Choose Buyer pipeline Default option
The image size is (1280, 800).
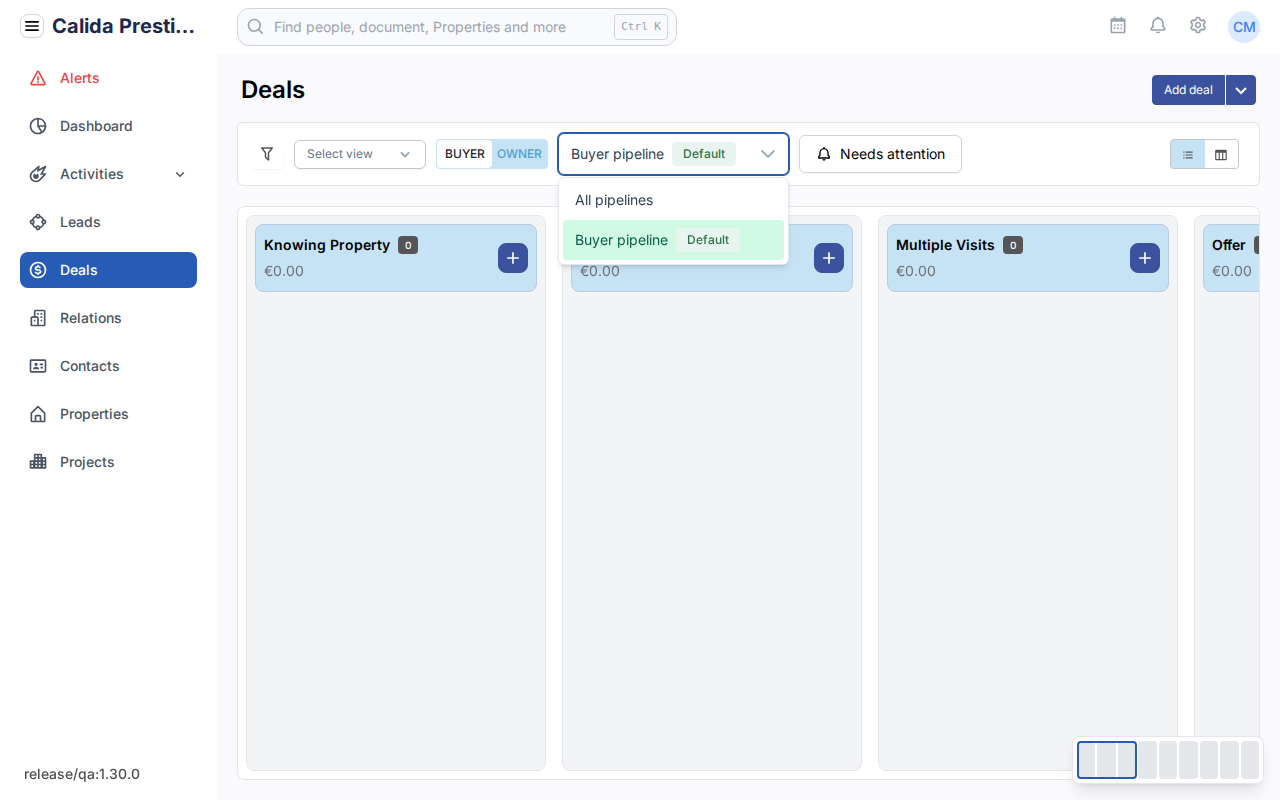[674, 240]
